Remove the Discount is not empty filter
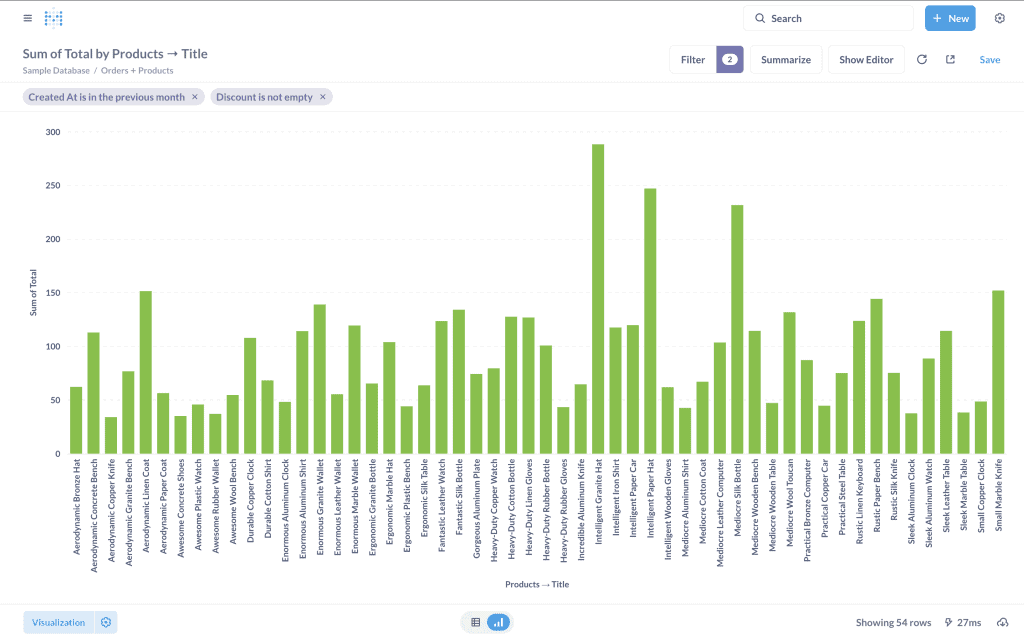Screen dimensions: 1024x640 coord(322,97)
